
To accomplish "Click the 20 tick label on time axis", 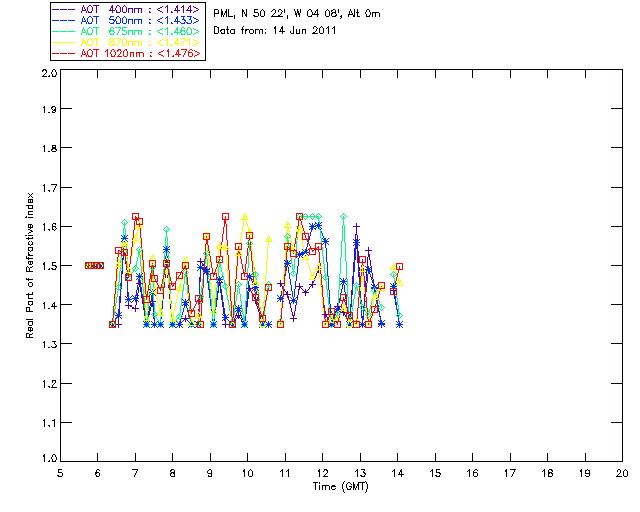I will (x=622, y=473).
